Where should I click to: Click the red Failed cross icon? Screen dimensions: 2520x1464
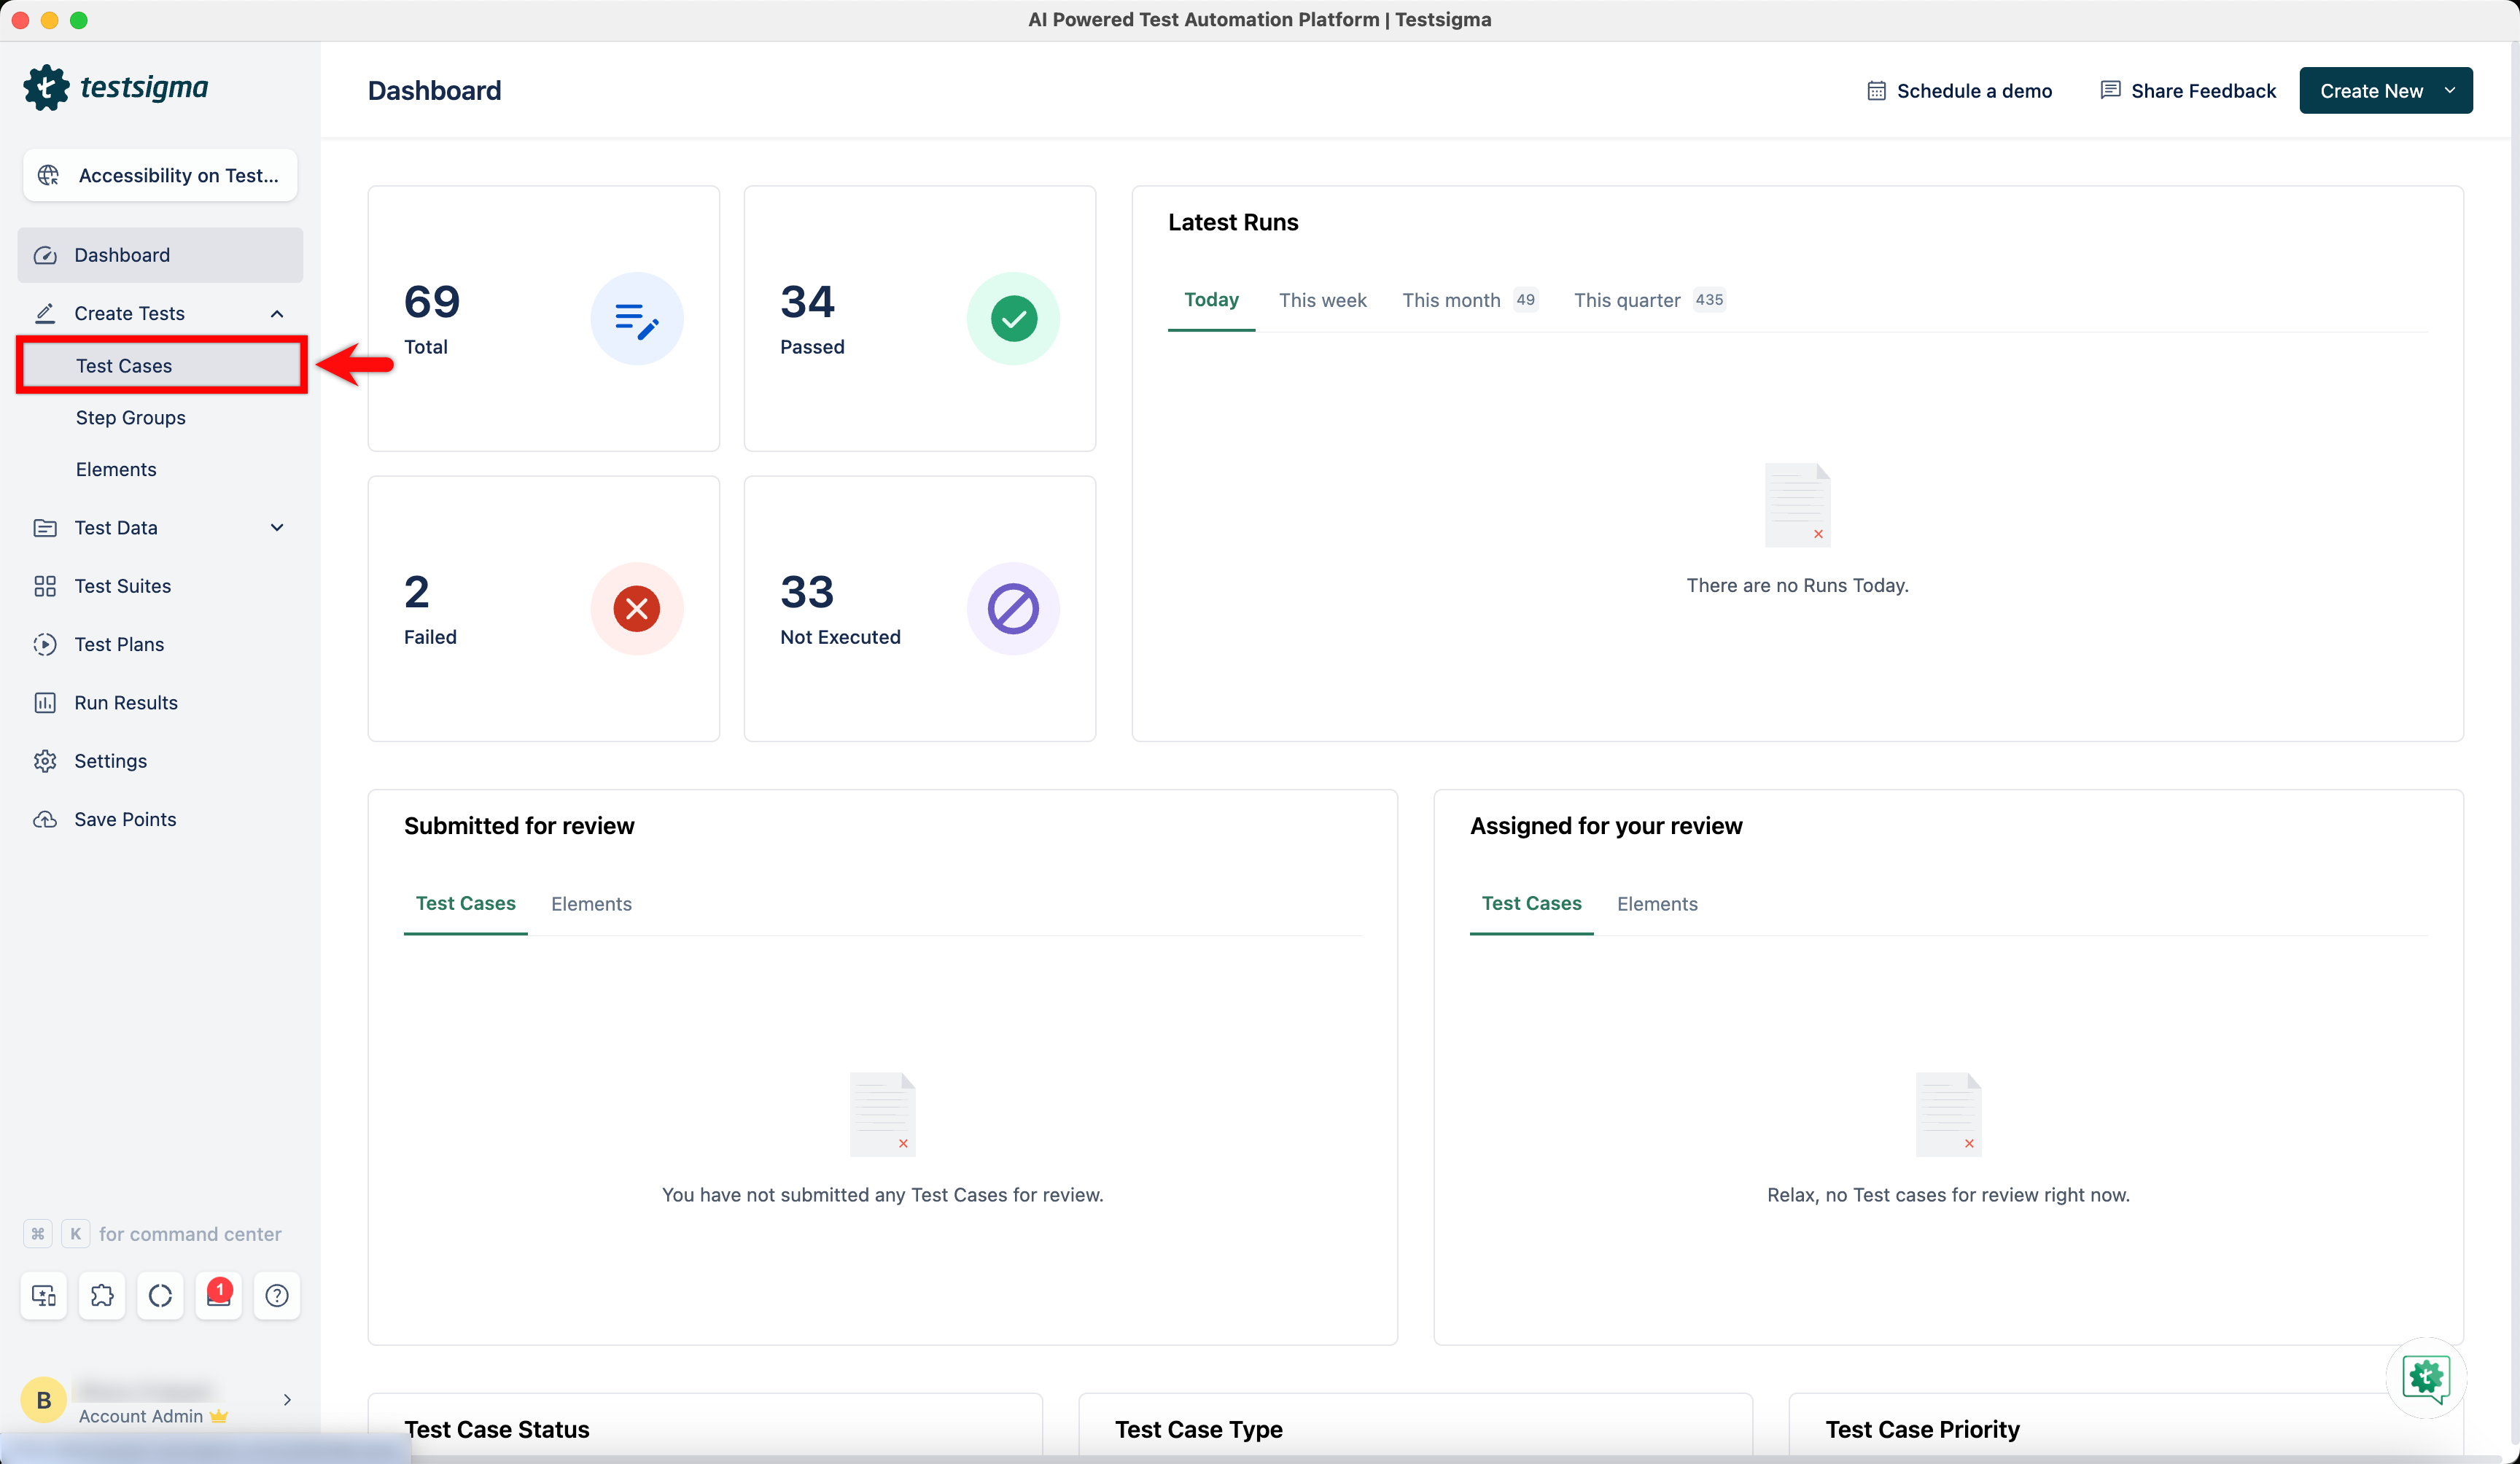click(636, 609)
